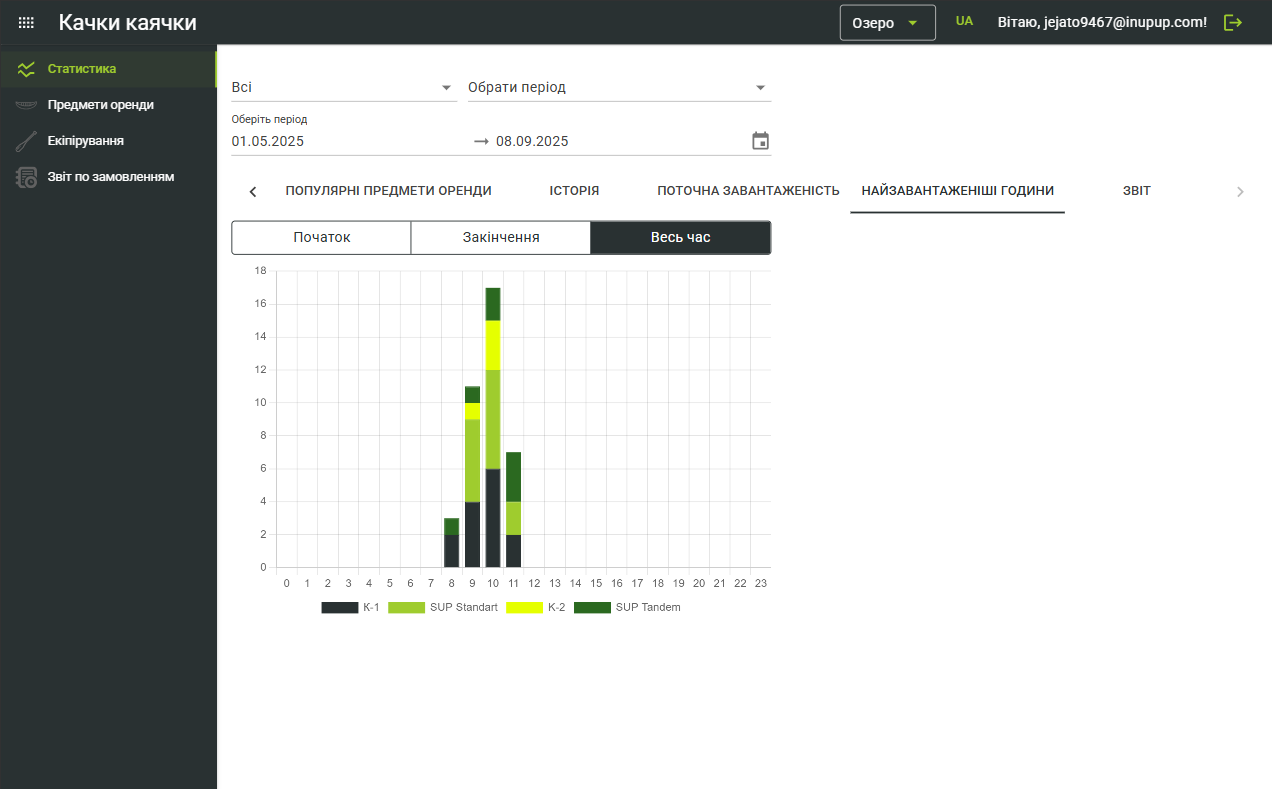
Task: Click the logout icon
Action: tap(1233, 22)
